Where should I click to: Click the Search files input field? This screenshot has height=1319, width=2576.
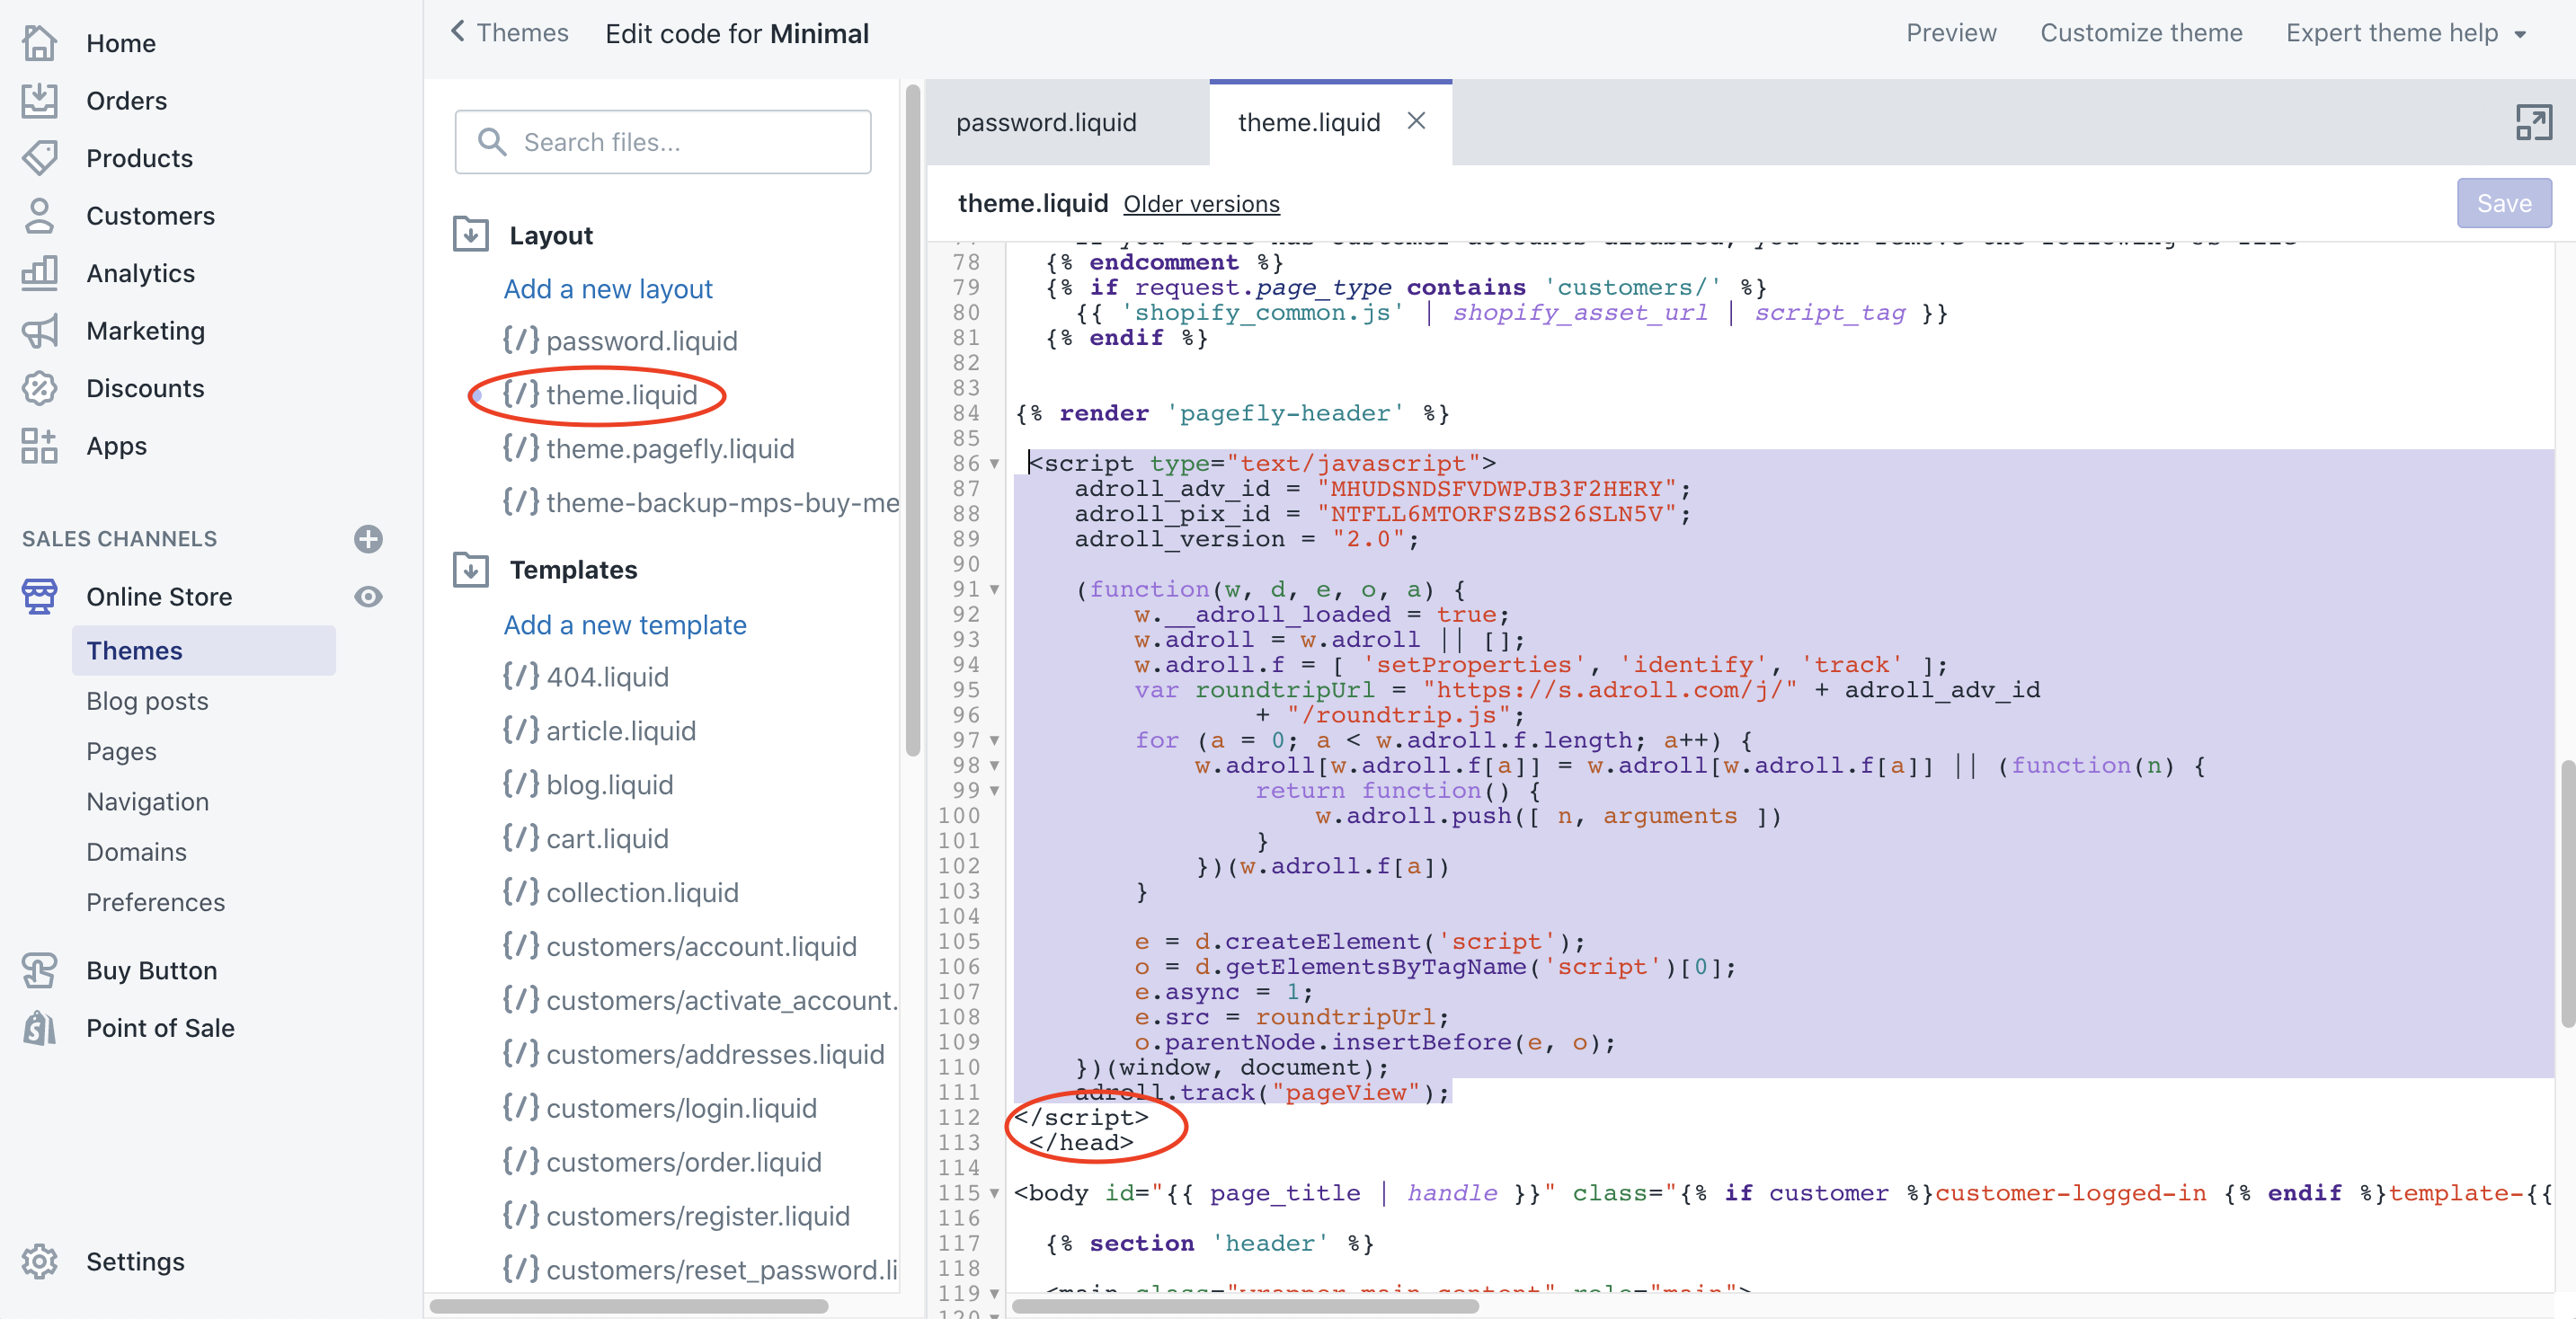point(663,142)
